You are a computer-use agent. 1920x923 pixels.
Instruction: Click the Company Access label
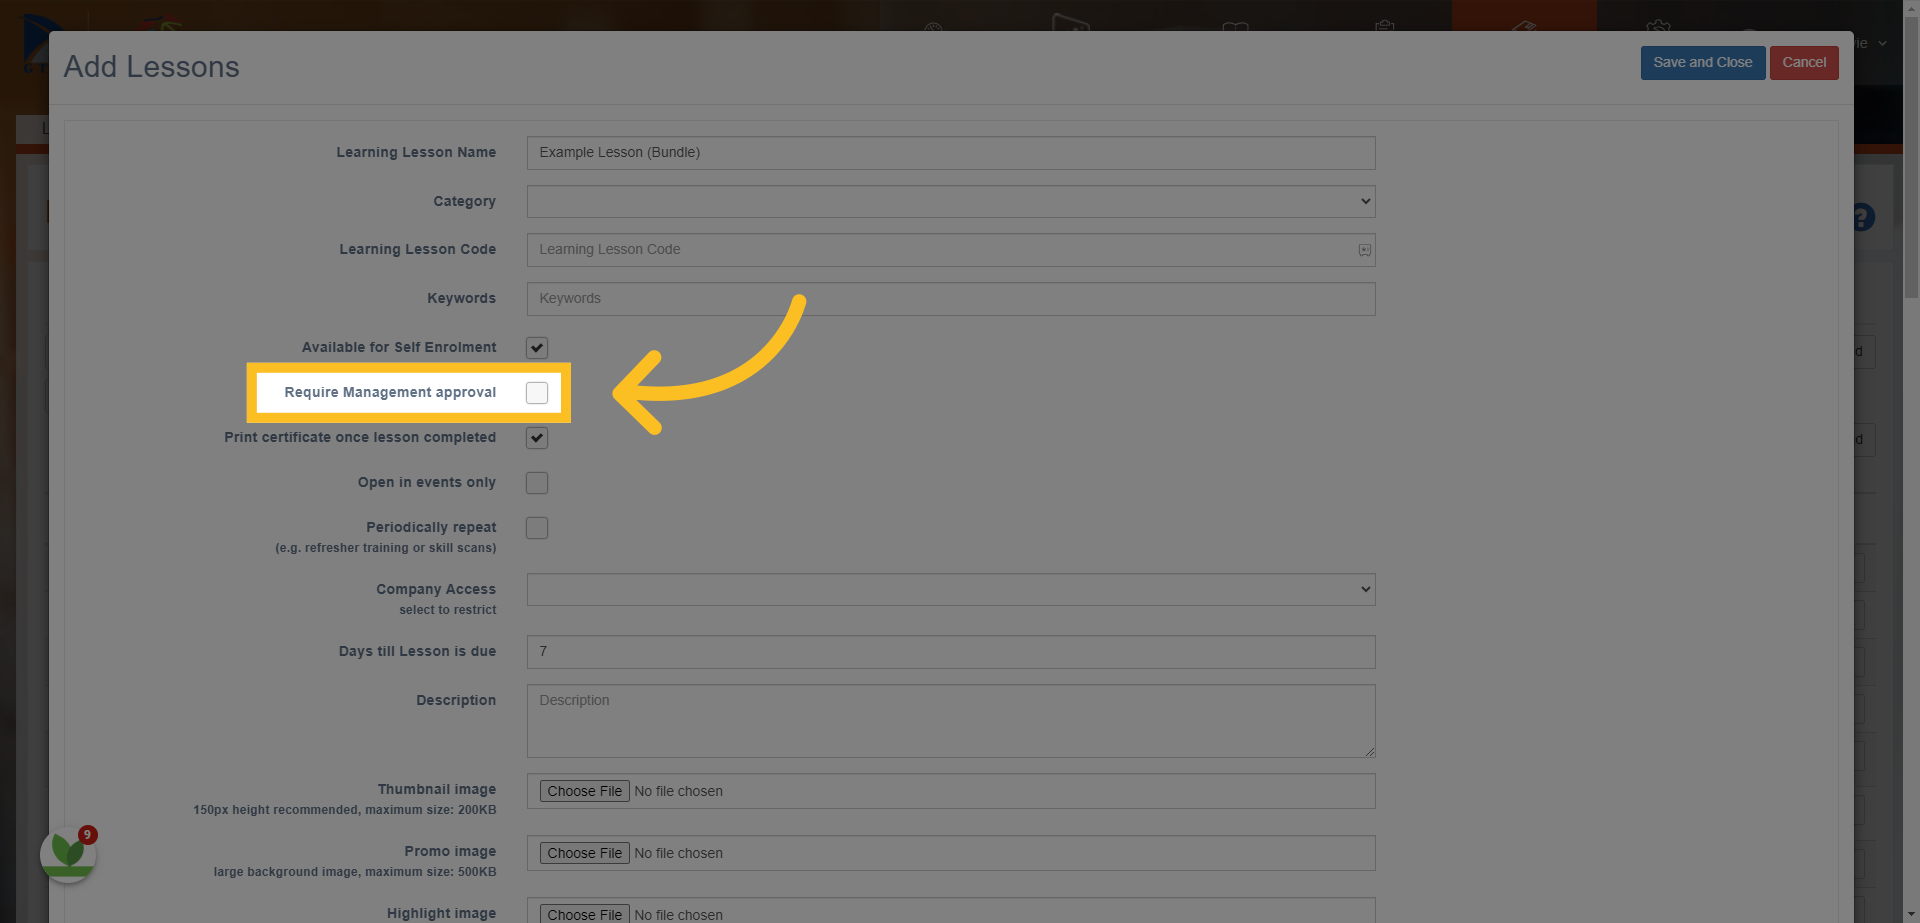tap(436, 589)
